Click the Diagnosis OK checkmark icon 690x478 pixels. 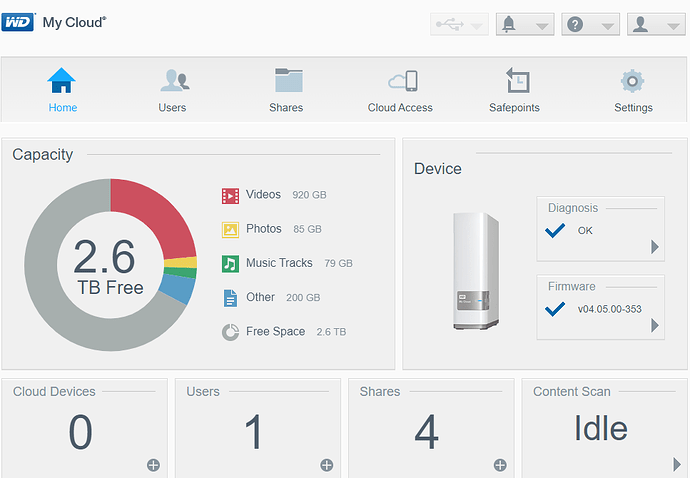[555, 230]
